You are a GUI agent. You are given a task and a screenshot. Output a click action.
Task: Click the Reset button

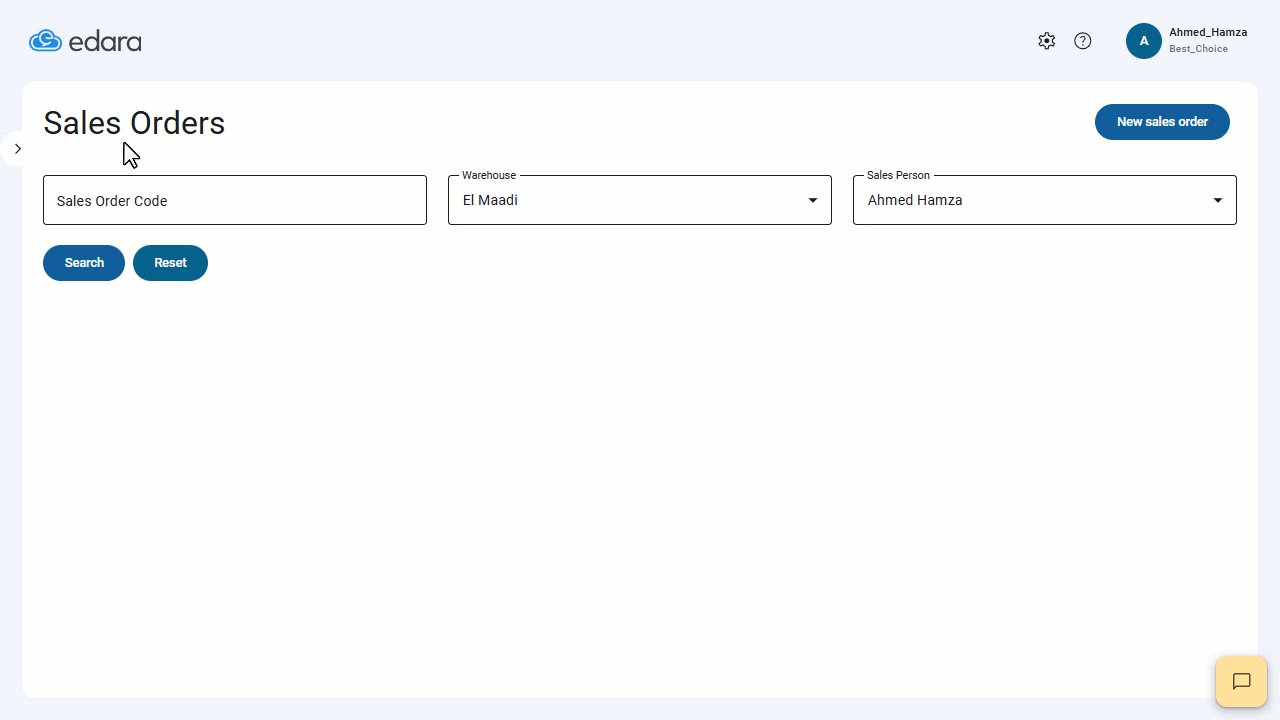(170, 263)
